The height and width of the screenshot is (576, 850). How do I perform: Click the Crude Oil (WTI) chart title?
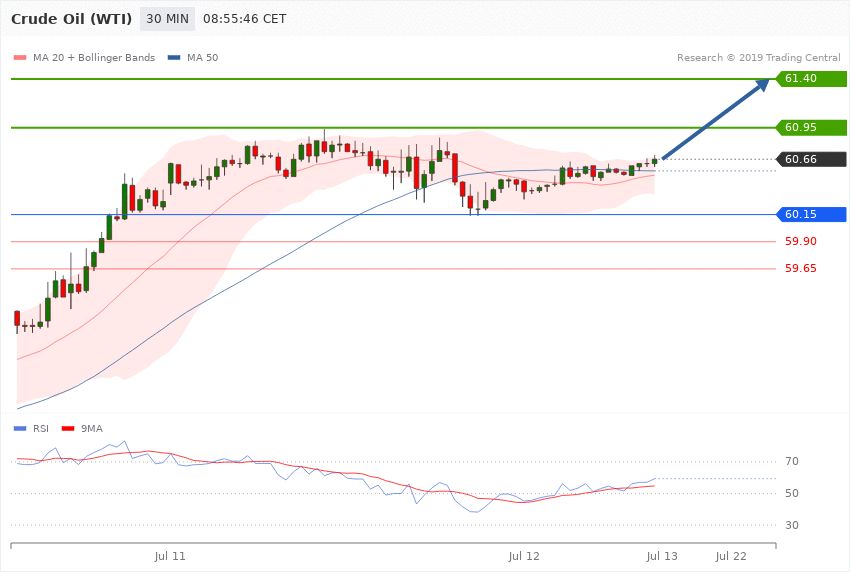72,19
